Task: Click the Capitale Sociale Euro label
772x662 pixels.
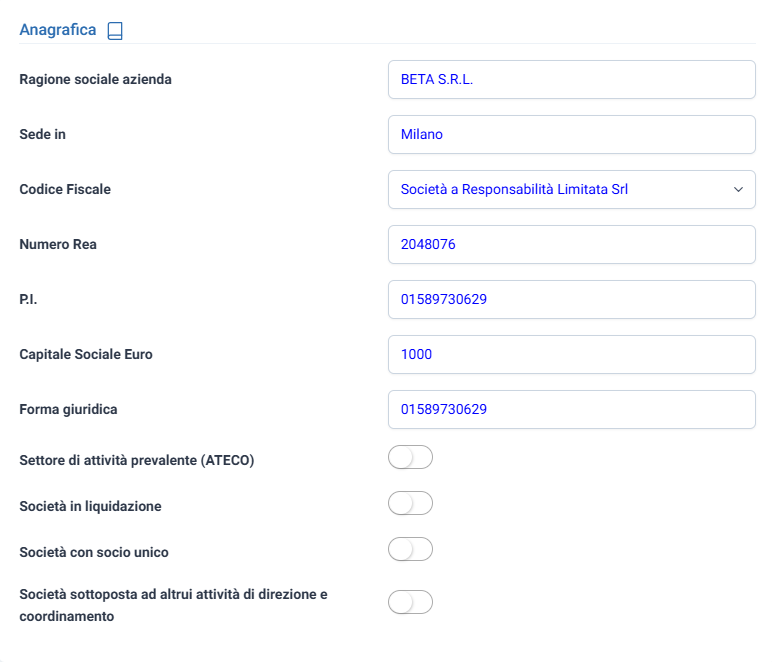Action: [x=86, y=354]
